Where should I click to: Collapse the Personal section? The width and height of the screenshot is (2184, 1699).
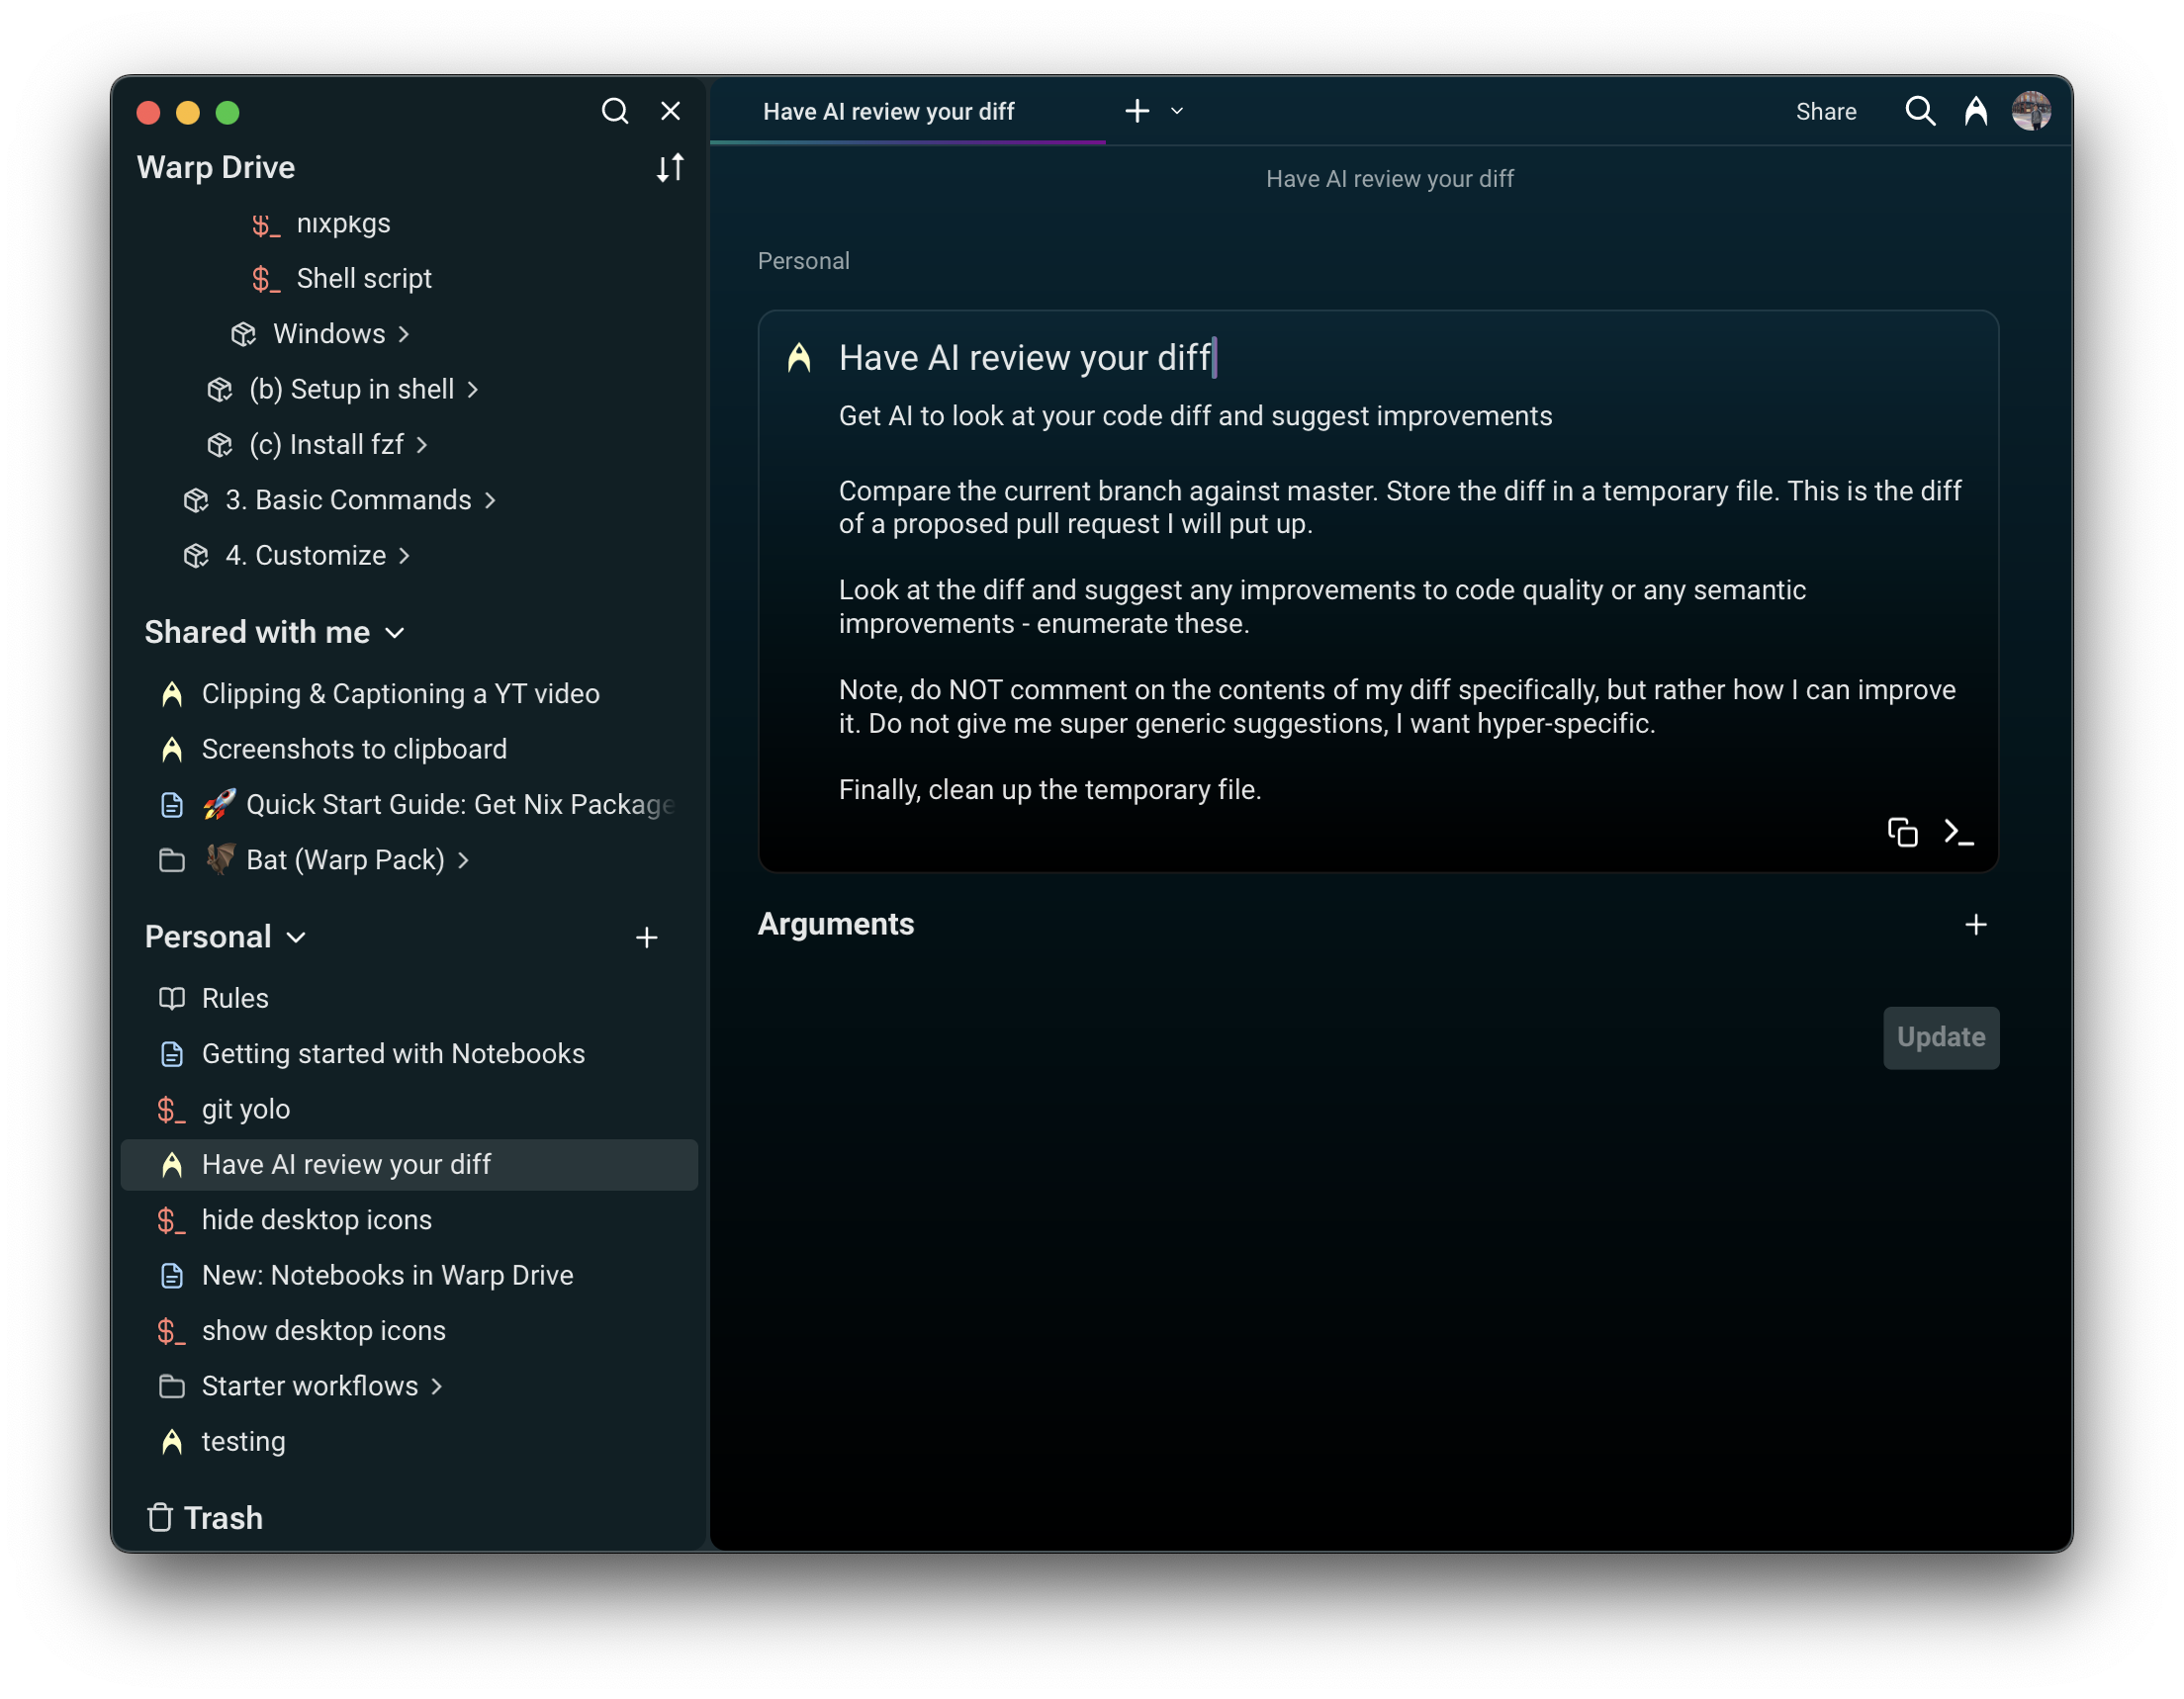[x=295, y=937]
